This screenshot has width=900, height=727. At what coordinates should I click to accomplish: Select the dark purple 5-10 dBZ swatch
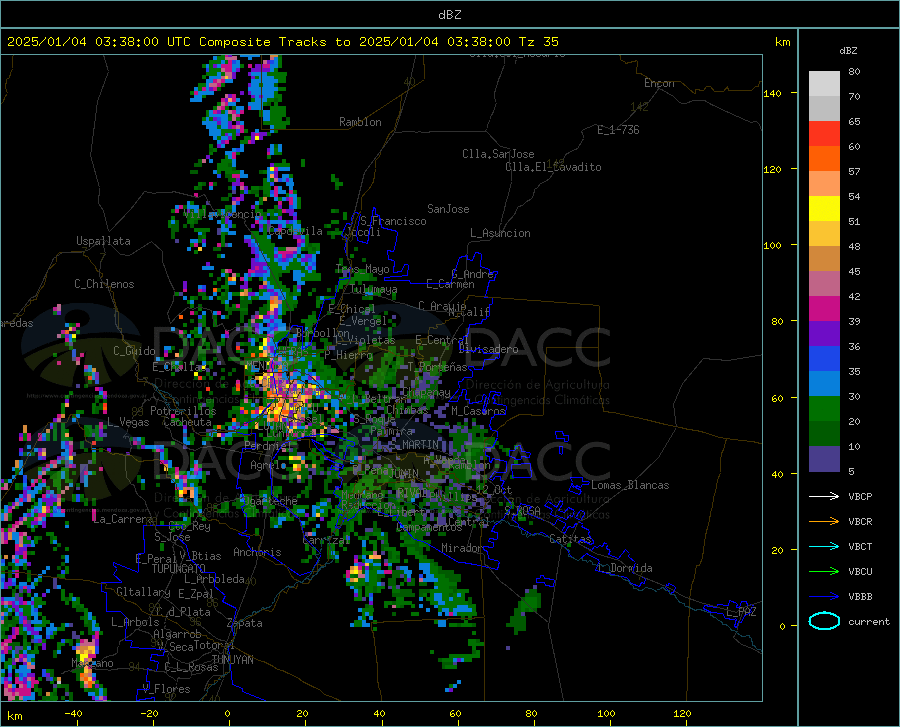(x=824, y=459)
